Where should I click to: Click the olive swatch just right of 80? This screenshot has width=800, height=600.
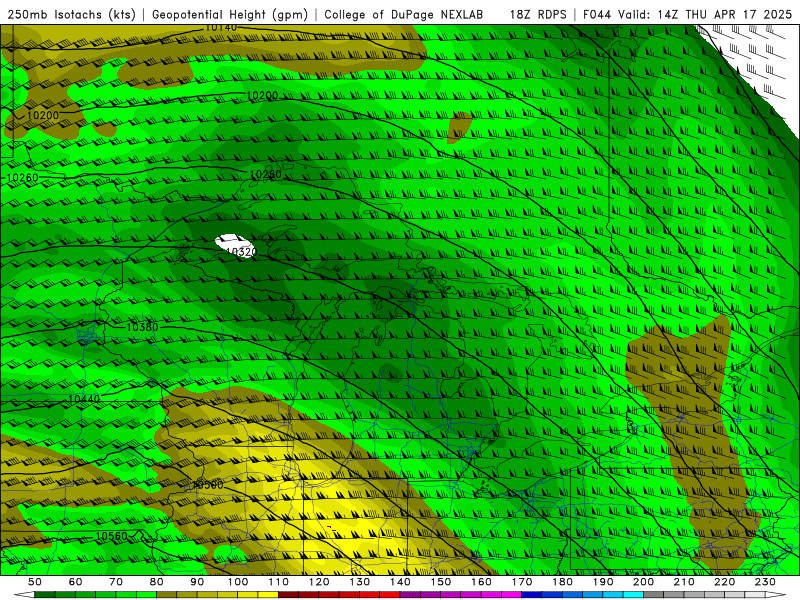pyautogui.click(x=167, y=595)
